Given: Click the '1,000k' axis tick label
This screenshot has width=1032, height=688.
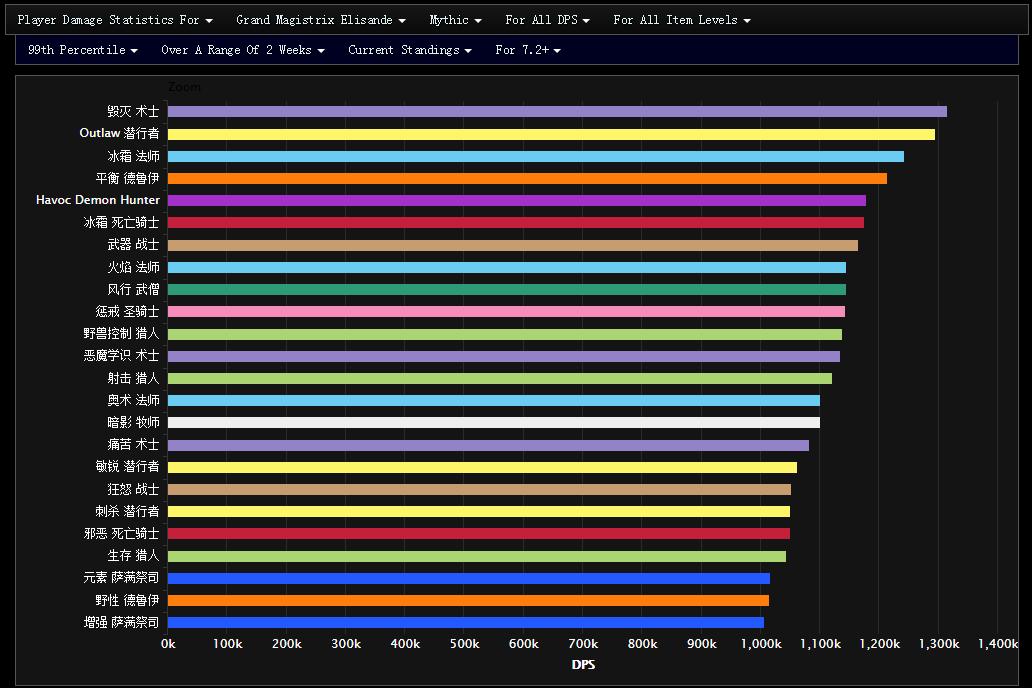Looking at the screenshot, I should (761, 644).
